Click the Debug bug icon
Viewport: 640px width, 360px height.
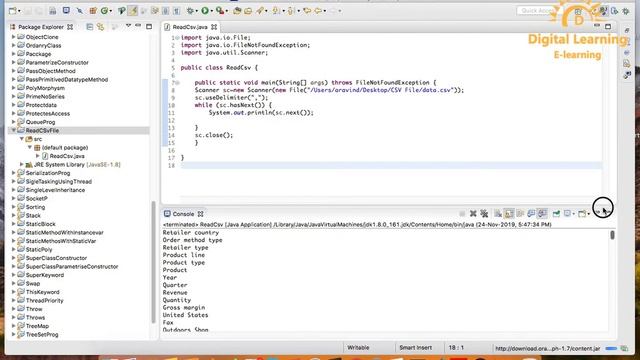tap(190, 11)
